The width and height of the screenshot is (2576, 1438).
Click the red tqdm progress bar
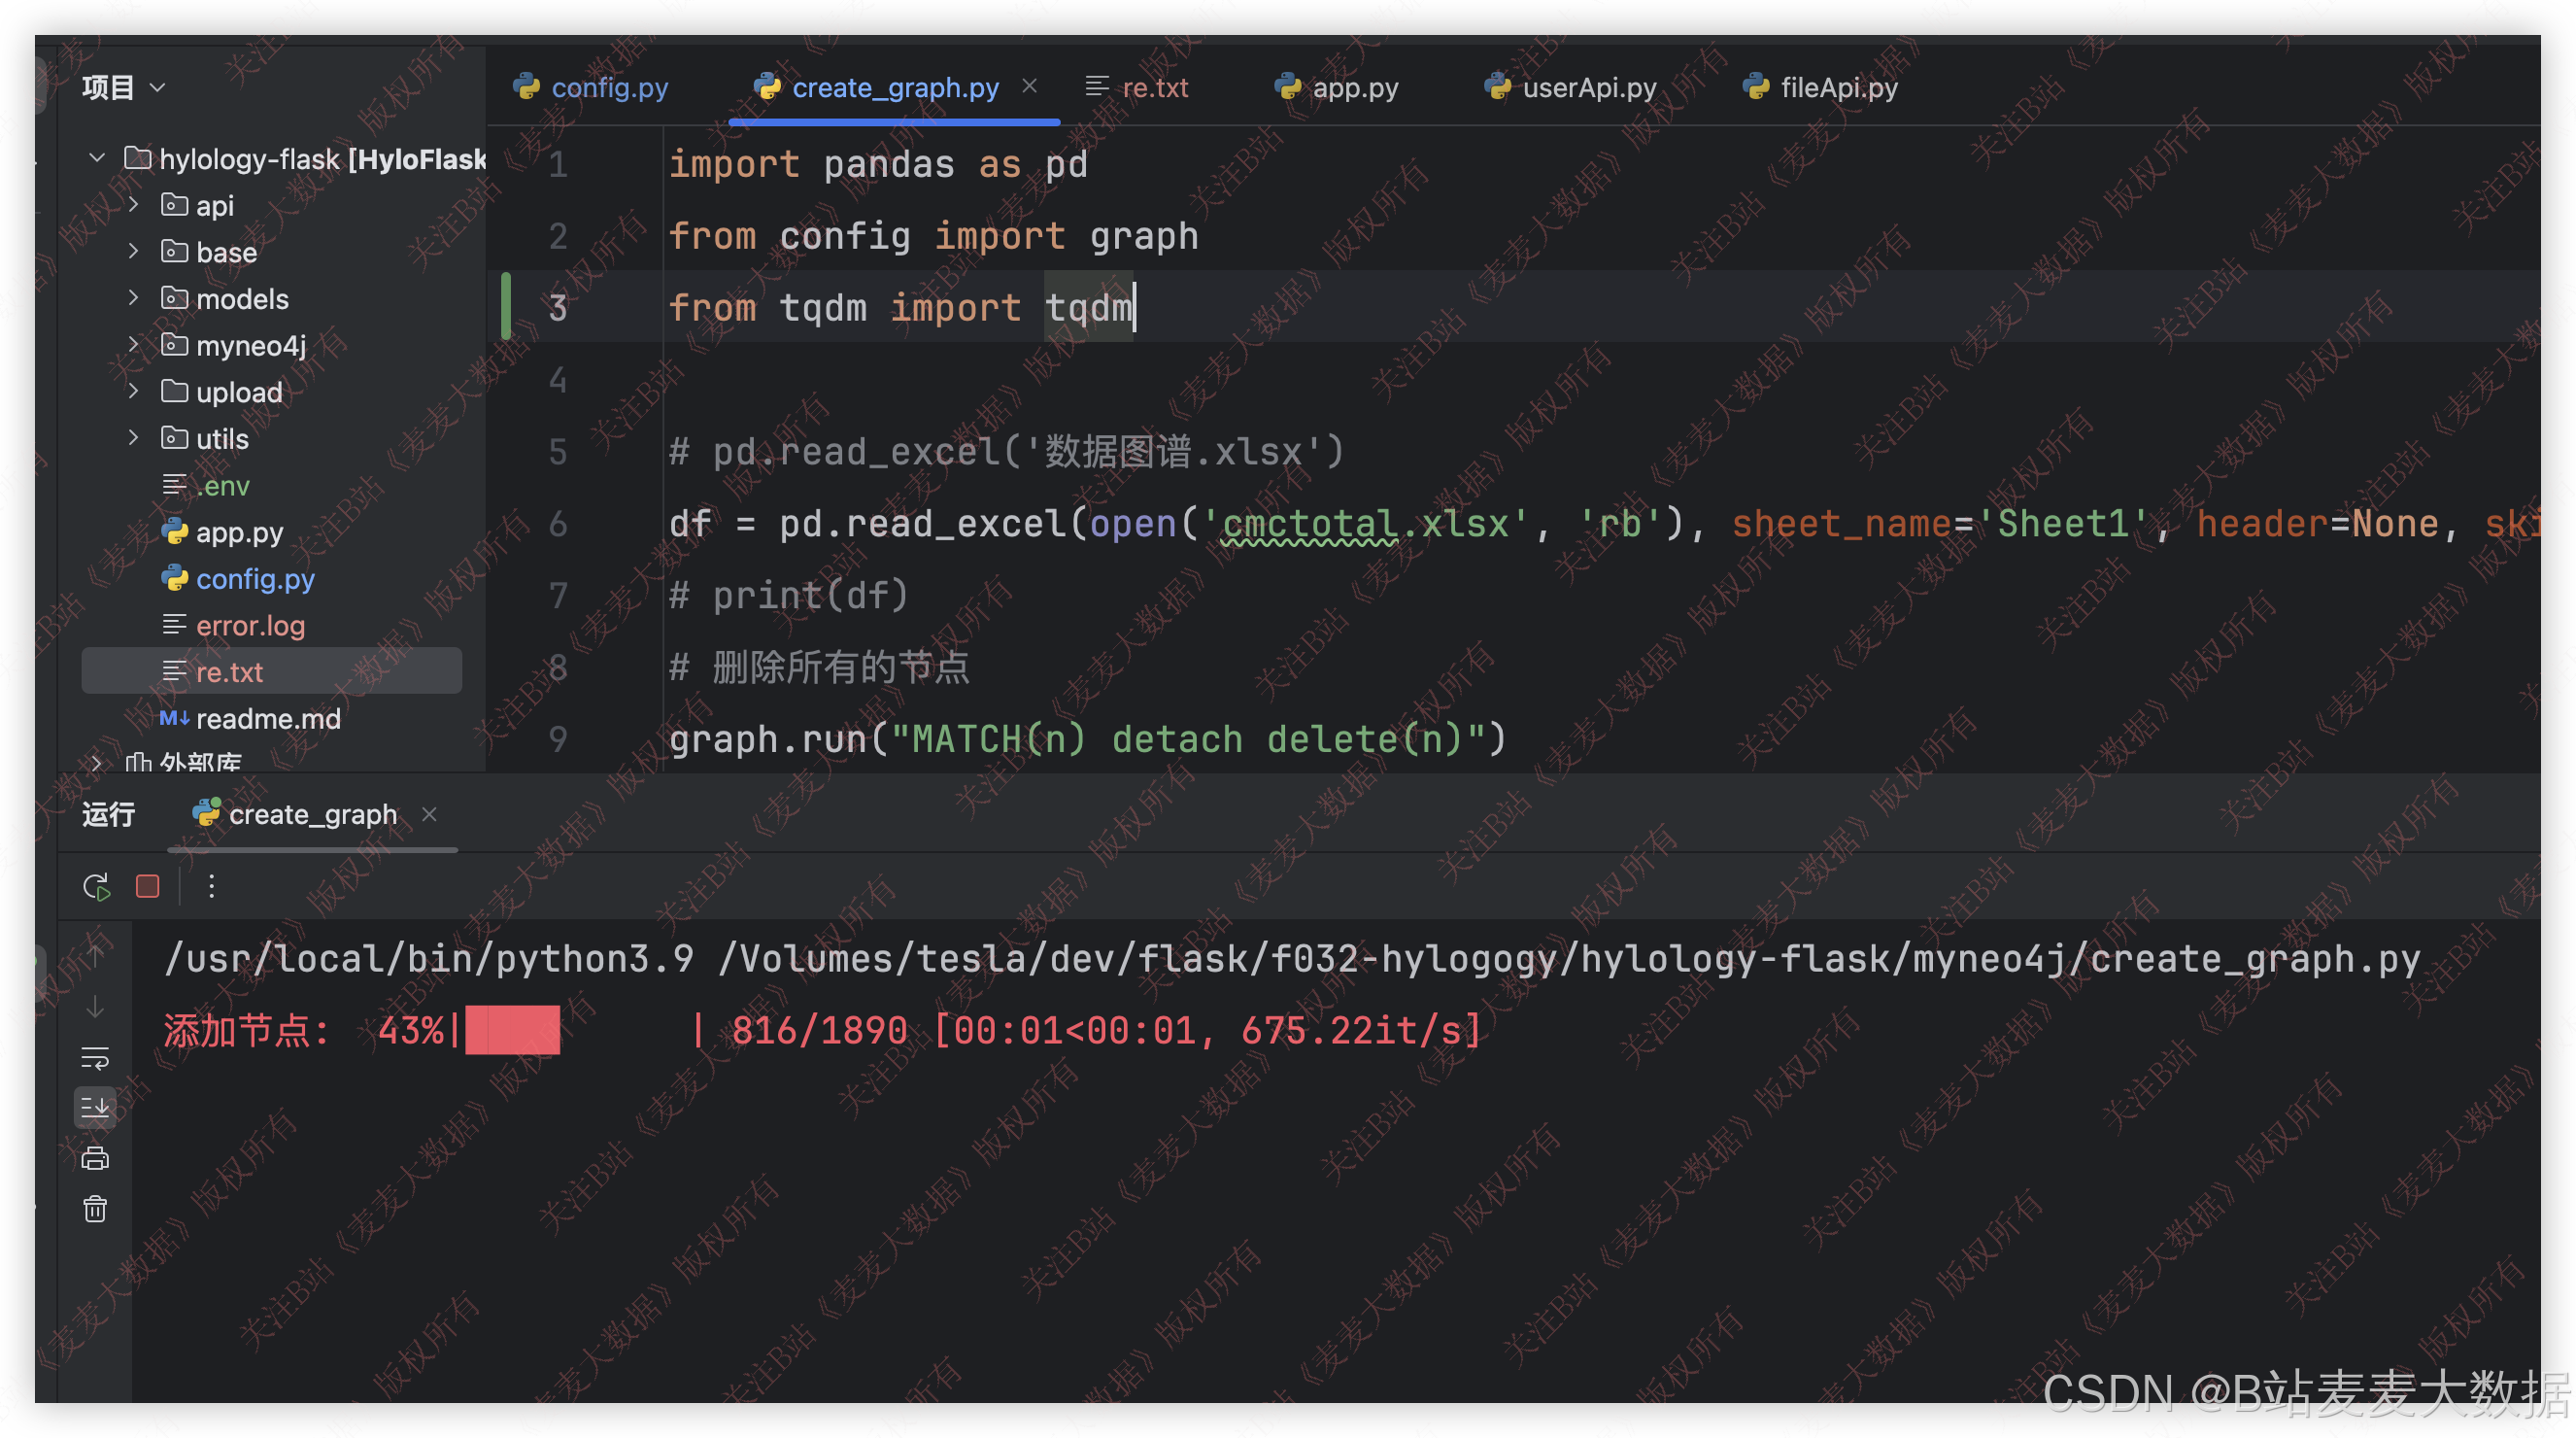pyautogui.click(x=513, y=1030)
